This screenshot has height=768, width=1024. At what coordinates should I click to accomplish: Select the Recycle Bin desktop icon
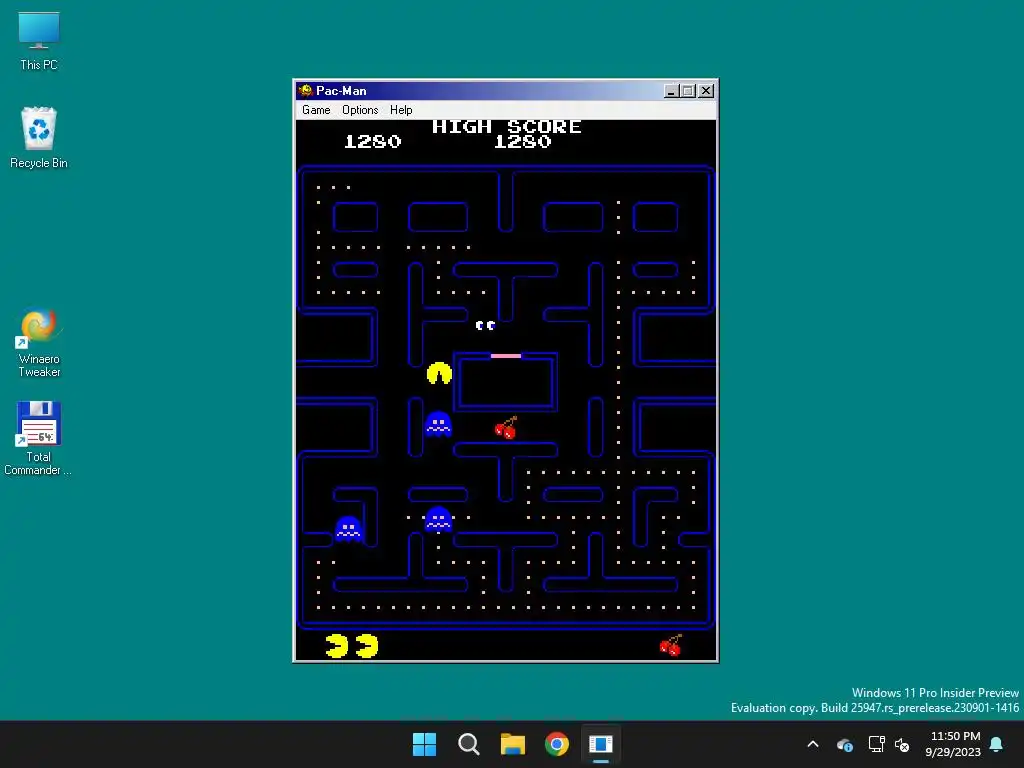point(39,138)
